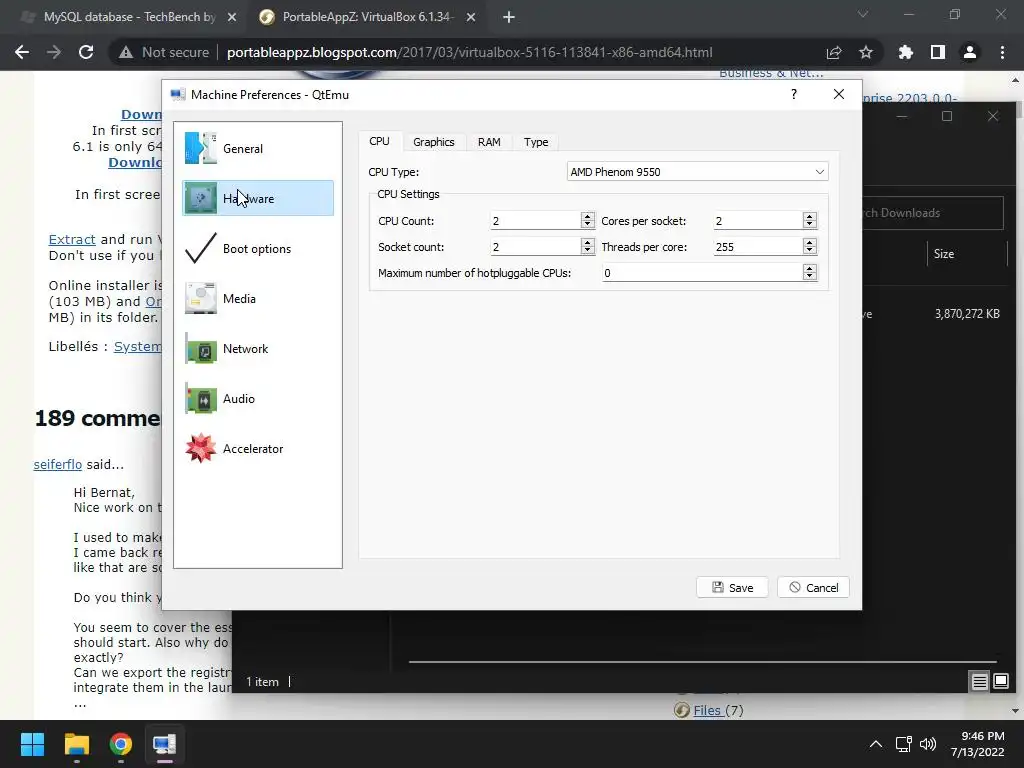This screenshot has height=768, width=1024.
Task: Open the Accelerator section
Action: click(257, 449)
